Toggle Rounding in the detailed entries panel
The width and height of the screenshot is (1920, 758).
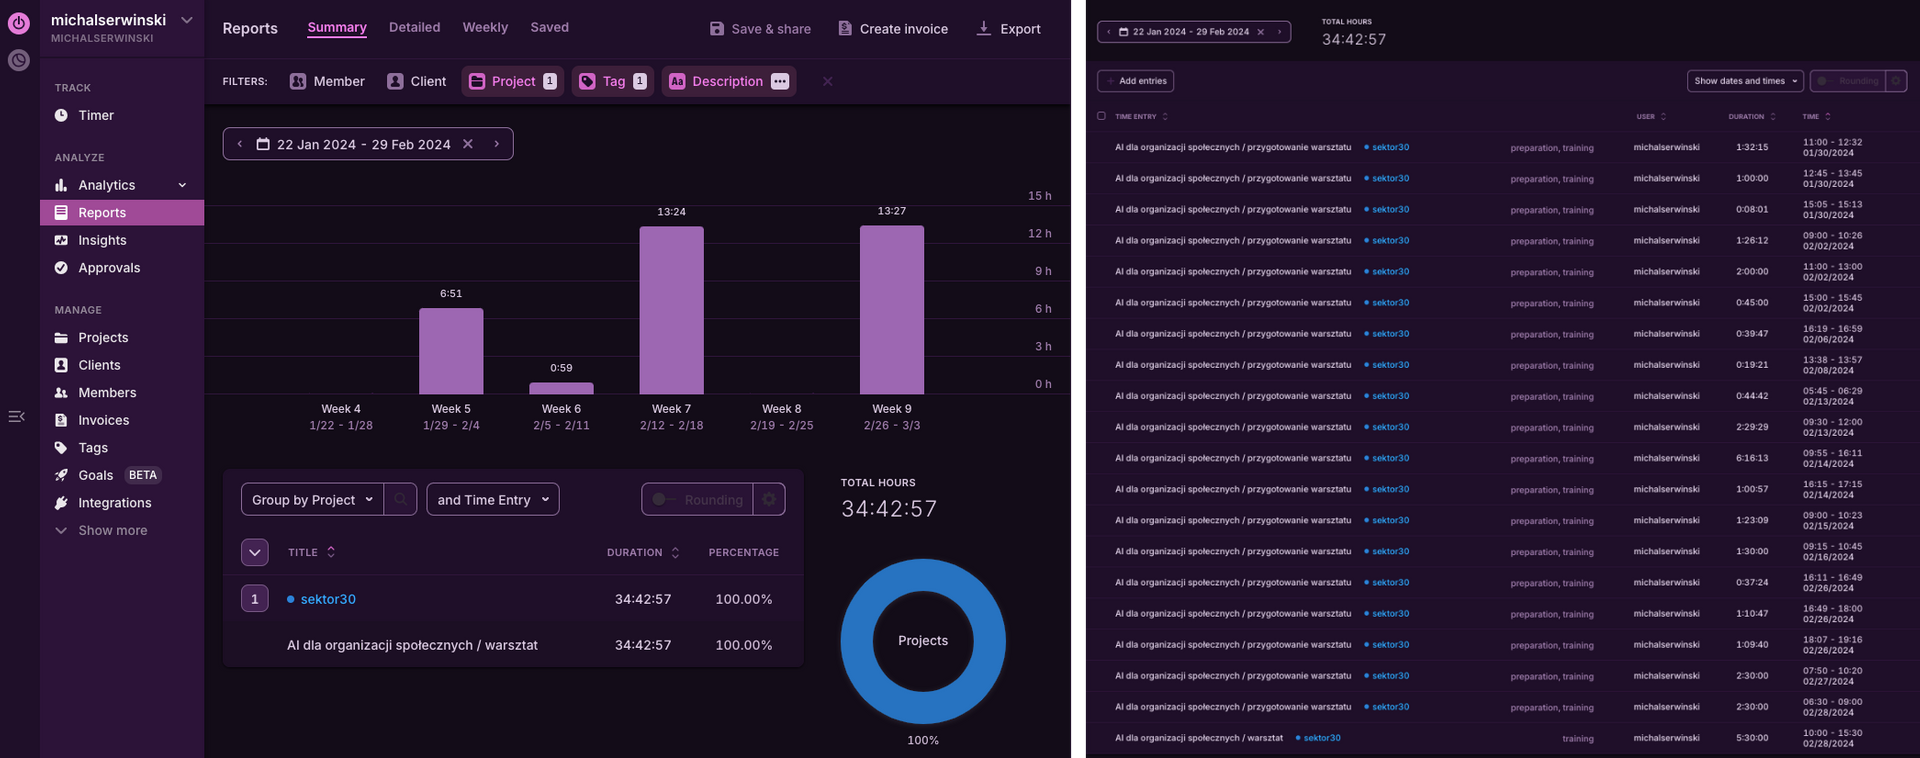[1823, 81]
